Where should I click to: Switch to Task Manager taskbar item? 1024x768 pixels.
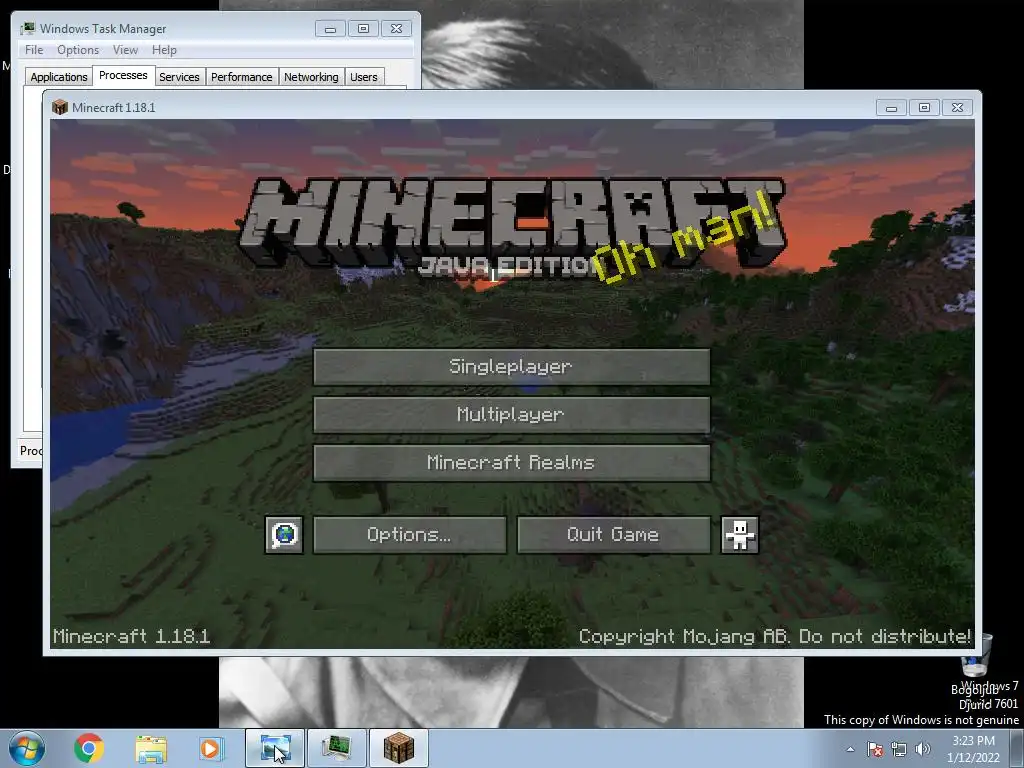[337, 748]
